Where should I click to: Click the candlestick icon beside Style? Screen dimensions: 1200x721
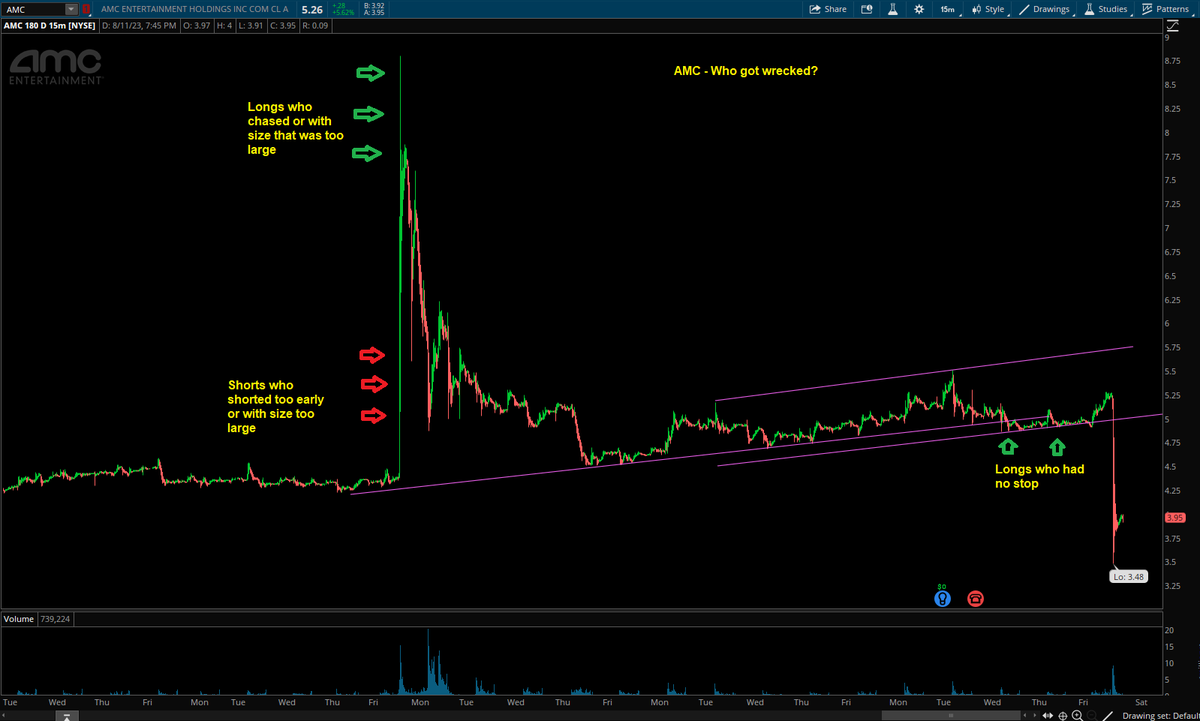pyautogui.click(x=976, y=9)
